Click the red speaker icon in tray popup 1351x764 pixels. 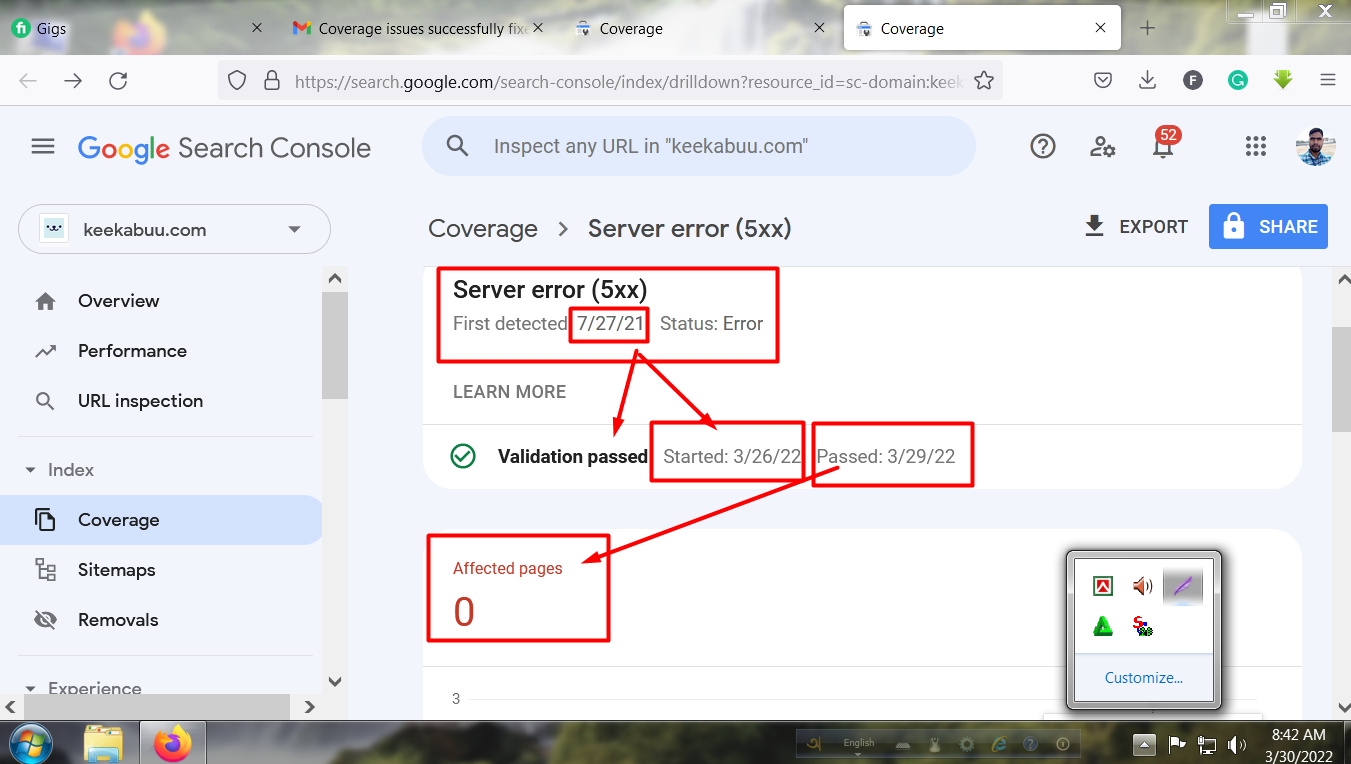1143,586
